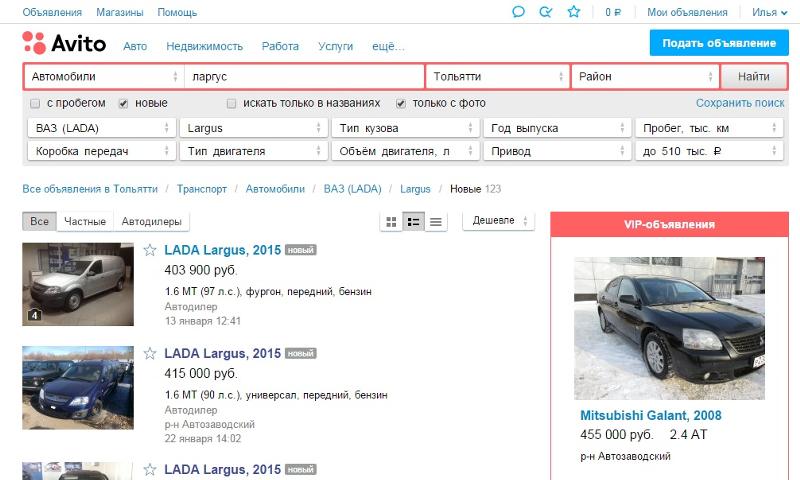
Task: Favorite the 403 900 руб. Largus listing star
Action: (x=149, y=250)
